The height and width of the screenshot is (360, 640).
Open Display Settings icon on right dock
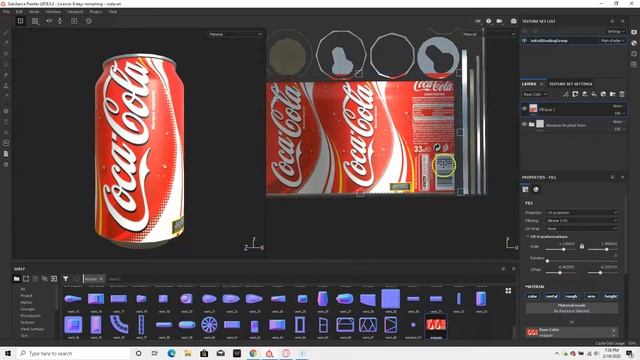634,32
